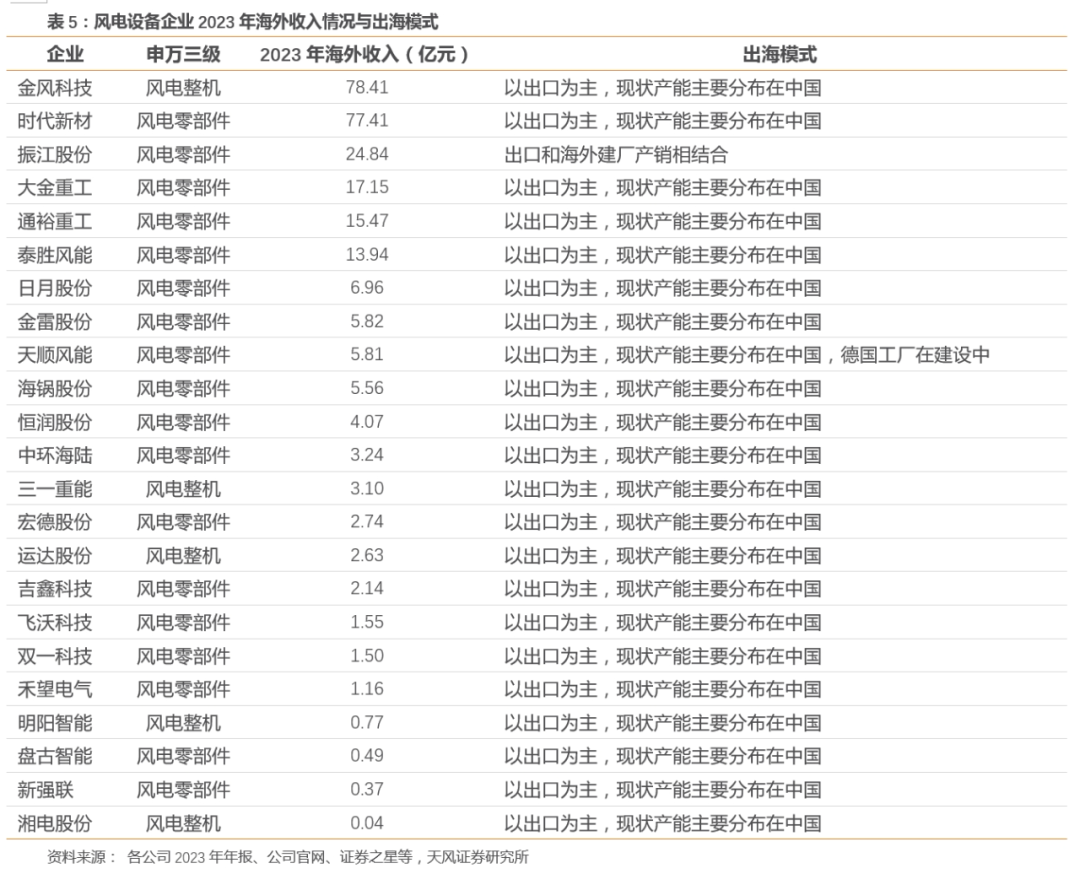1080x874 pixels.
Task: Click the company name '通裕重工'
Action: tap(54, 221)
